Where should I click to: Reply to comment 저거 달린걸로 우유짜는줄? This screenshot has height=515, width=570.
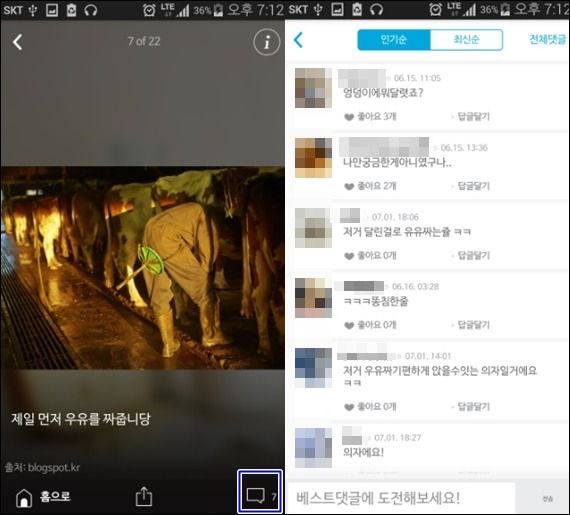coord(473,256)
